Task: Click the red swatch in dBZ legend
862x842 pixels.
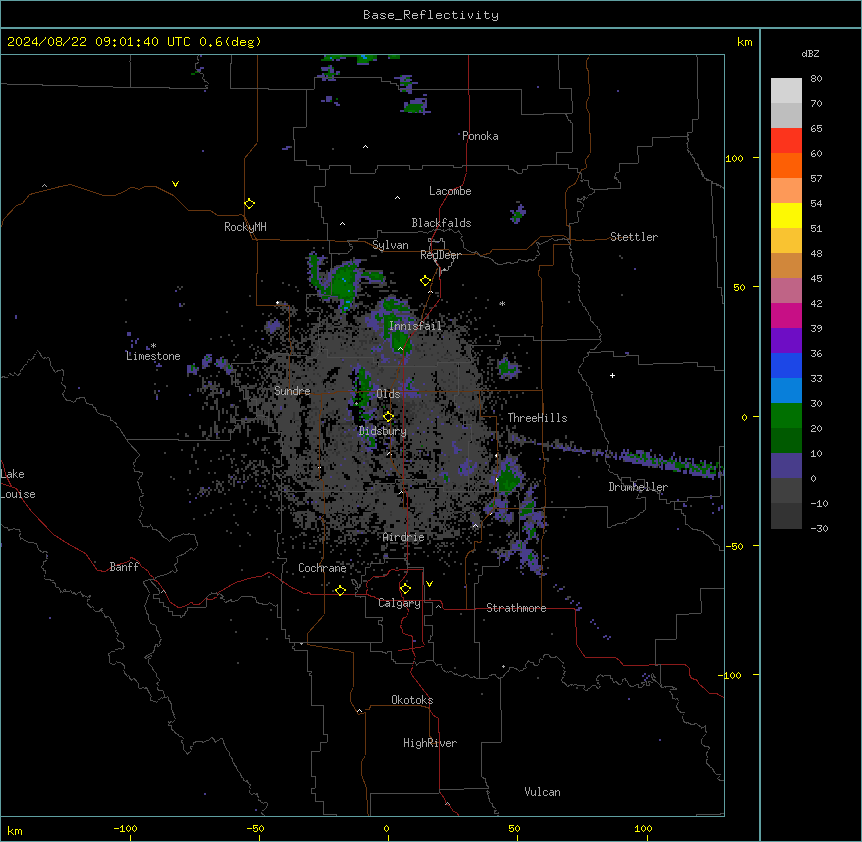Action: click(786, 141)
